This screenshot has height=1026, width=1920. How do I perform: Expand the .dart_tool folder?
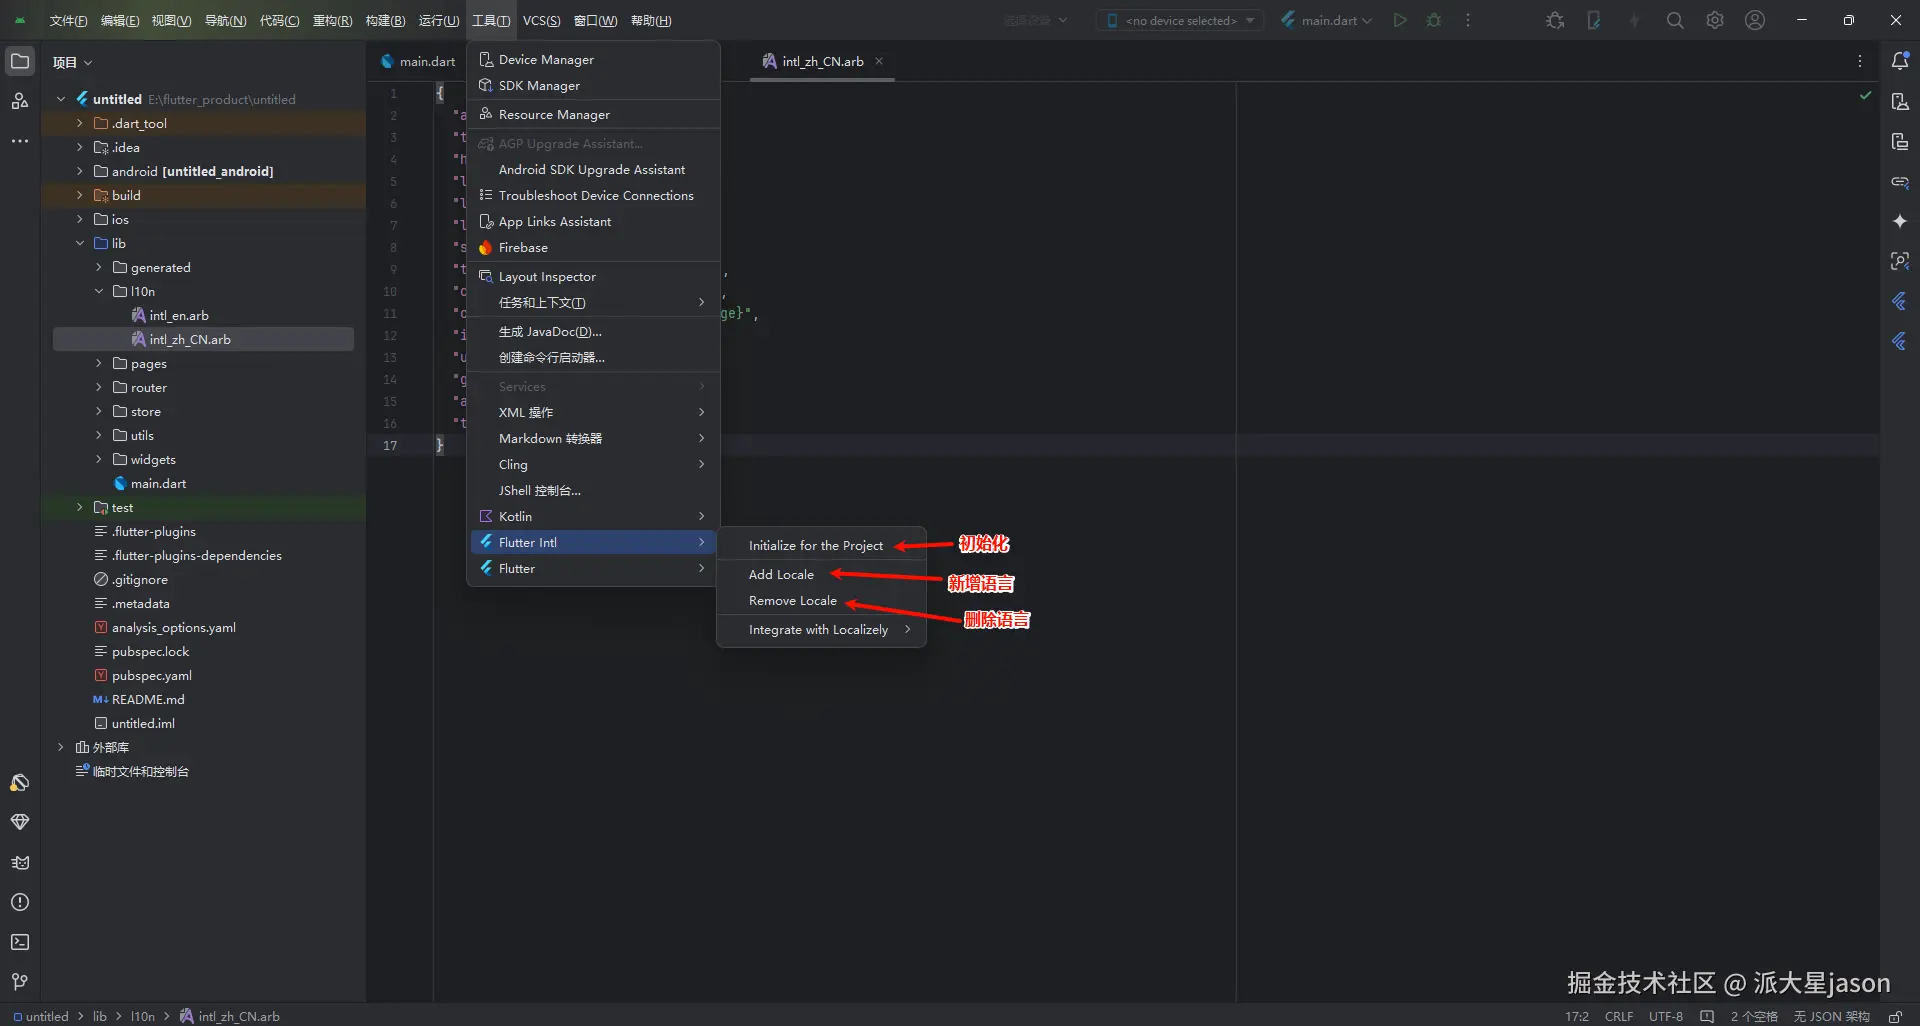(x=80, y=123)
